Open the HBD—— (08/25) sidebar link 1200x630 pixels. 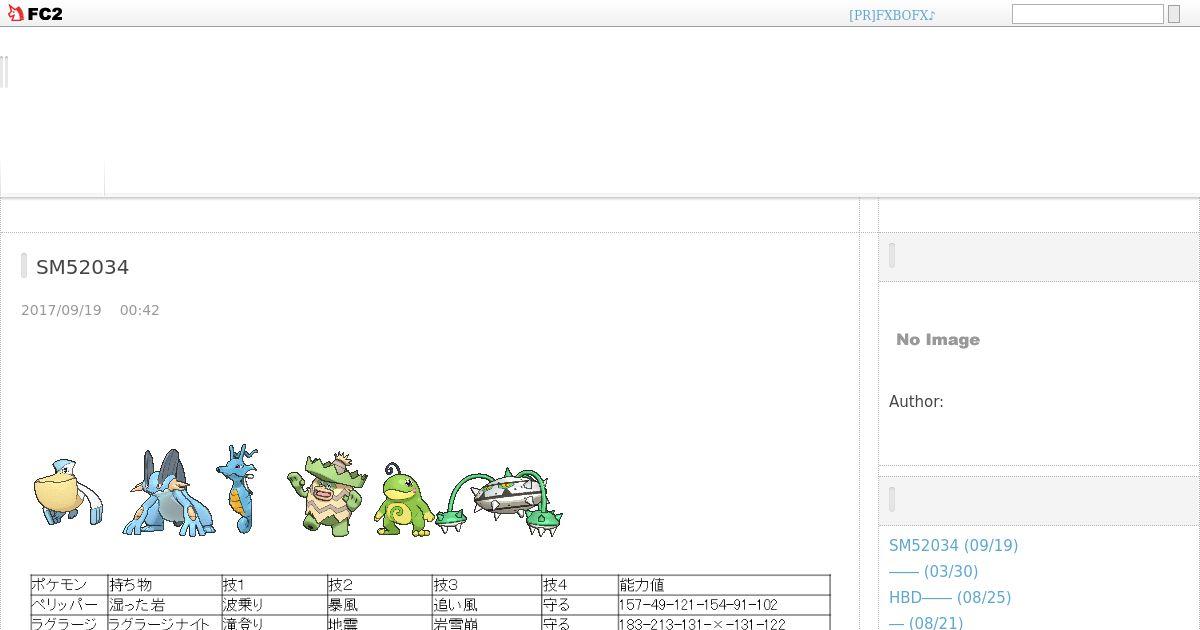(950, 598)
